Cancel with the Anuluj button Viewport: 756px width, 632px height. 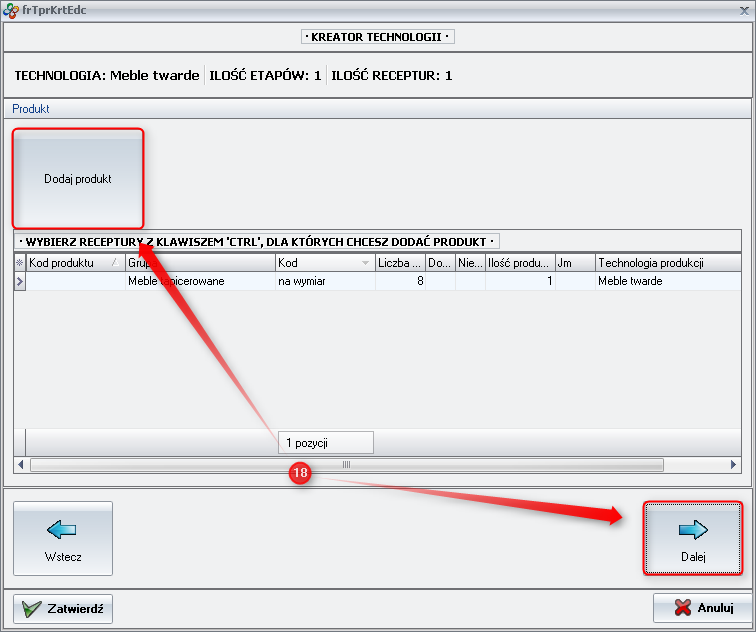(x=703, y=607)
